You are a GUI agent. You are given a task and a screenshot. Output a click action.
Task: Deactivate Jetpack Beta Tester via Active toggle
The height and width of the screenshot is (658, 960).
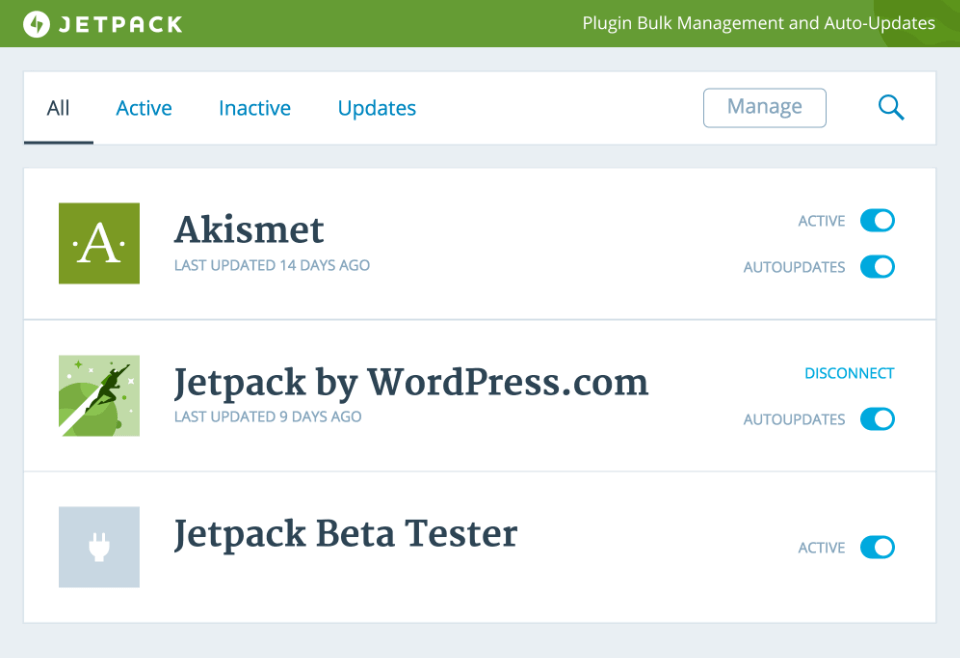(x=877, y=547)
